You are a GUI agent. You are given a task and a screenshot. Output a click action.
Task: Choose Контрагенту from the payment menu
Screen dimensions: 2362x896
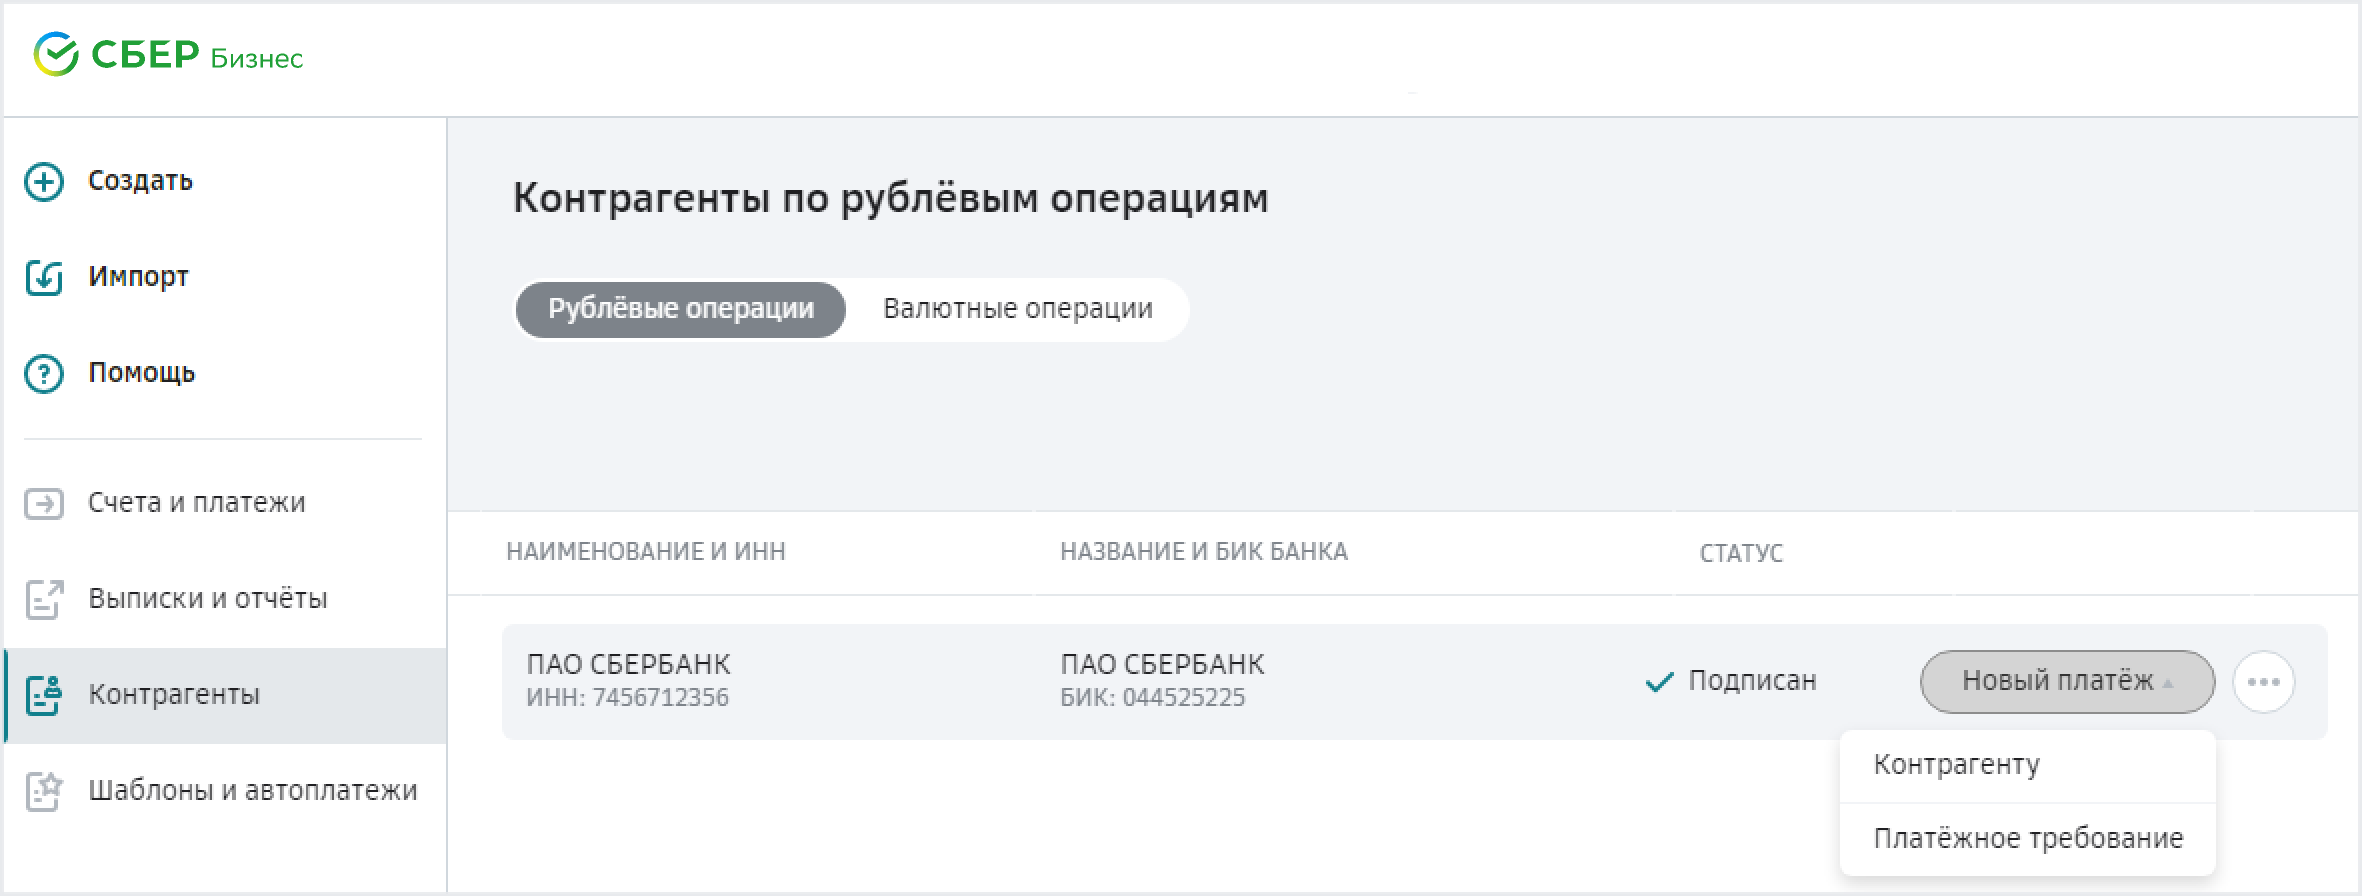tap(1956, 765)
